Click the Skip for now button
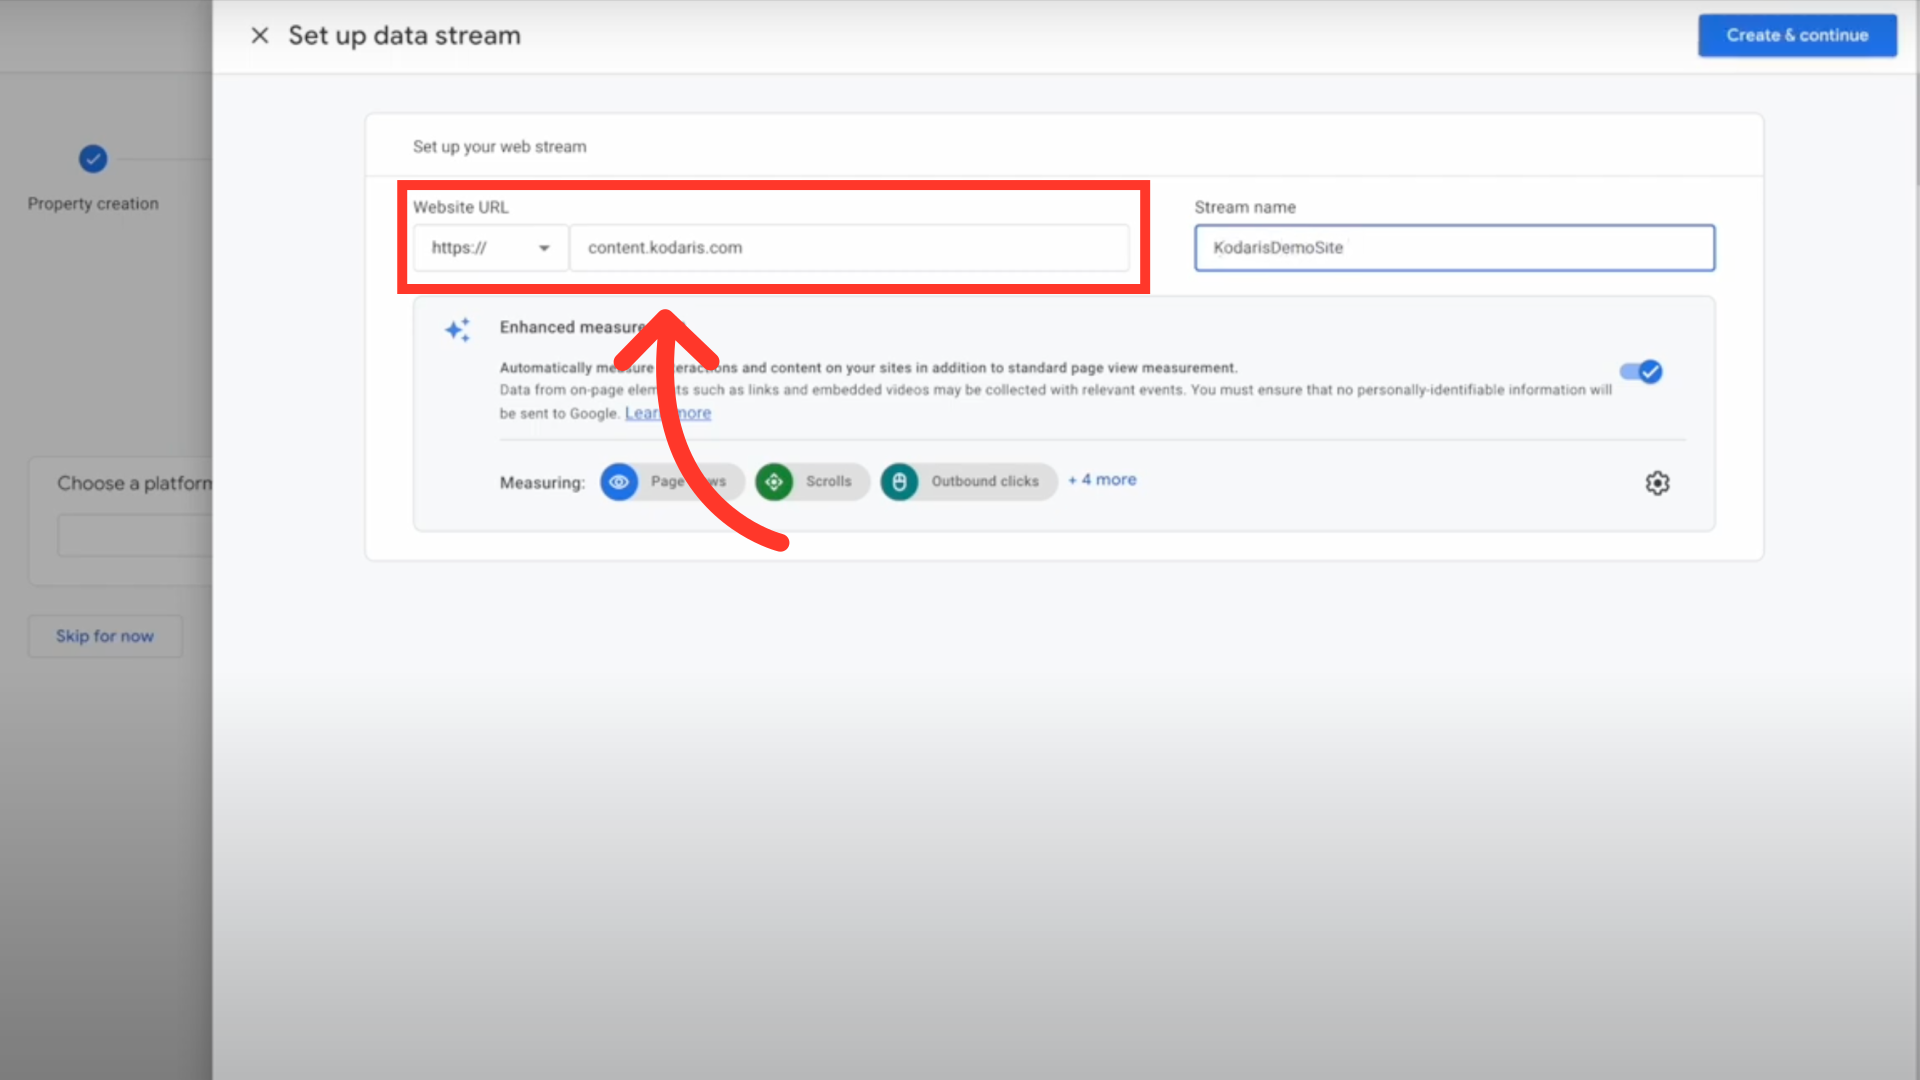This screenshot has width=1920, height=1080. coord(105,636)
